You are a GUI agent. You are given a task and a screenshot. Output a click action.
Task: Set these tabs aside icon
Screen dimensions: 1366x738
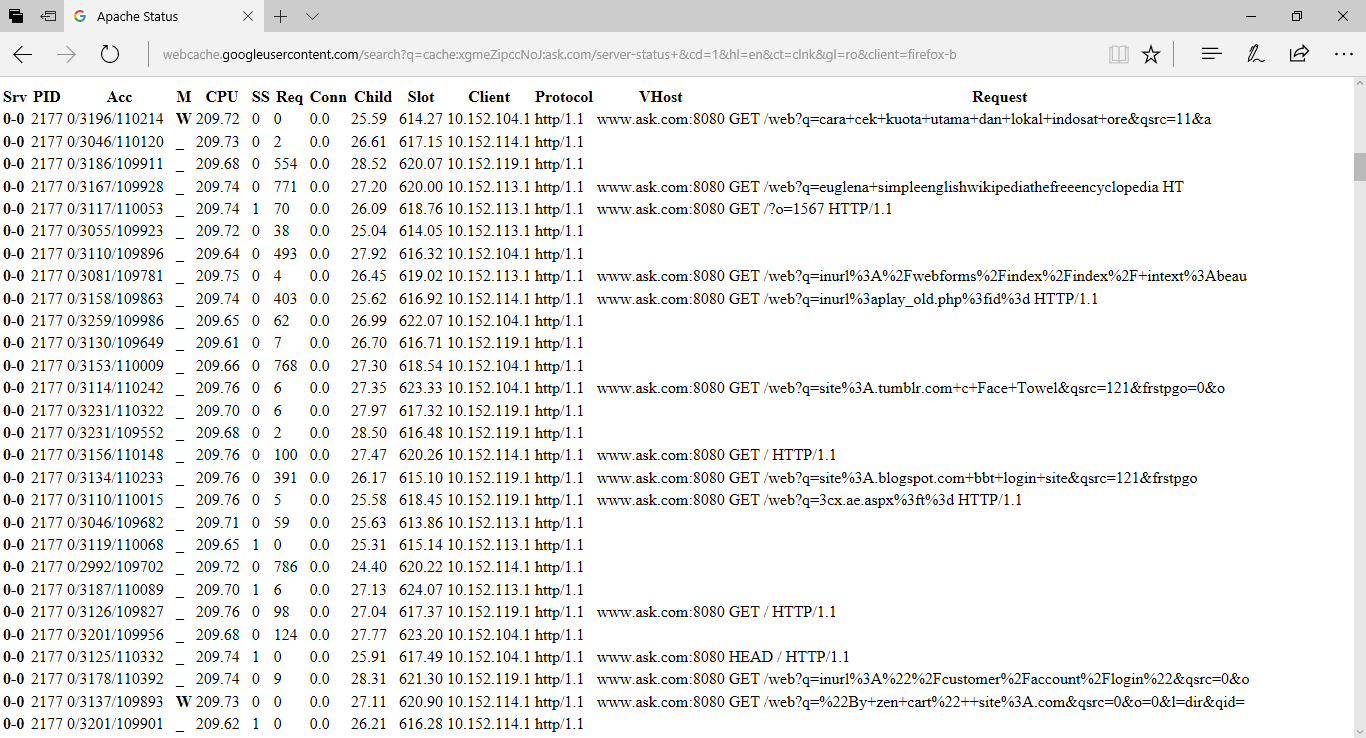(48, 16)
